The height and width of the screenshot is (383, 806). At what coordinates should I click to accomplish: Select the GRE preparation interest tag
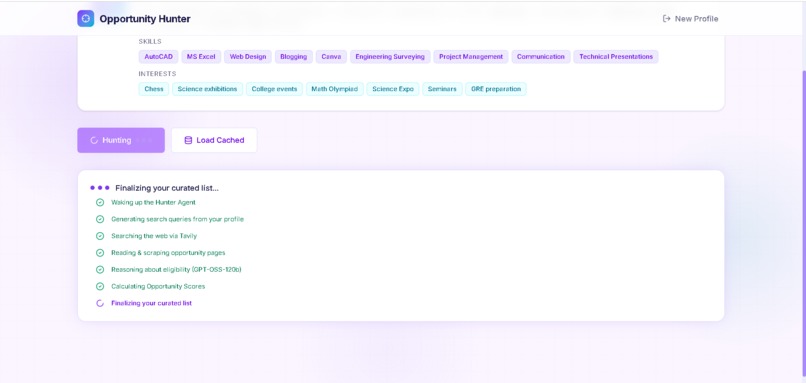pos(496,89)
